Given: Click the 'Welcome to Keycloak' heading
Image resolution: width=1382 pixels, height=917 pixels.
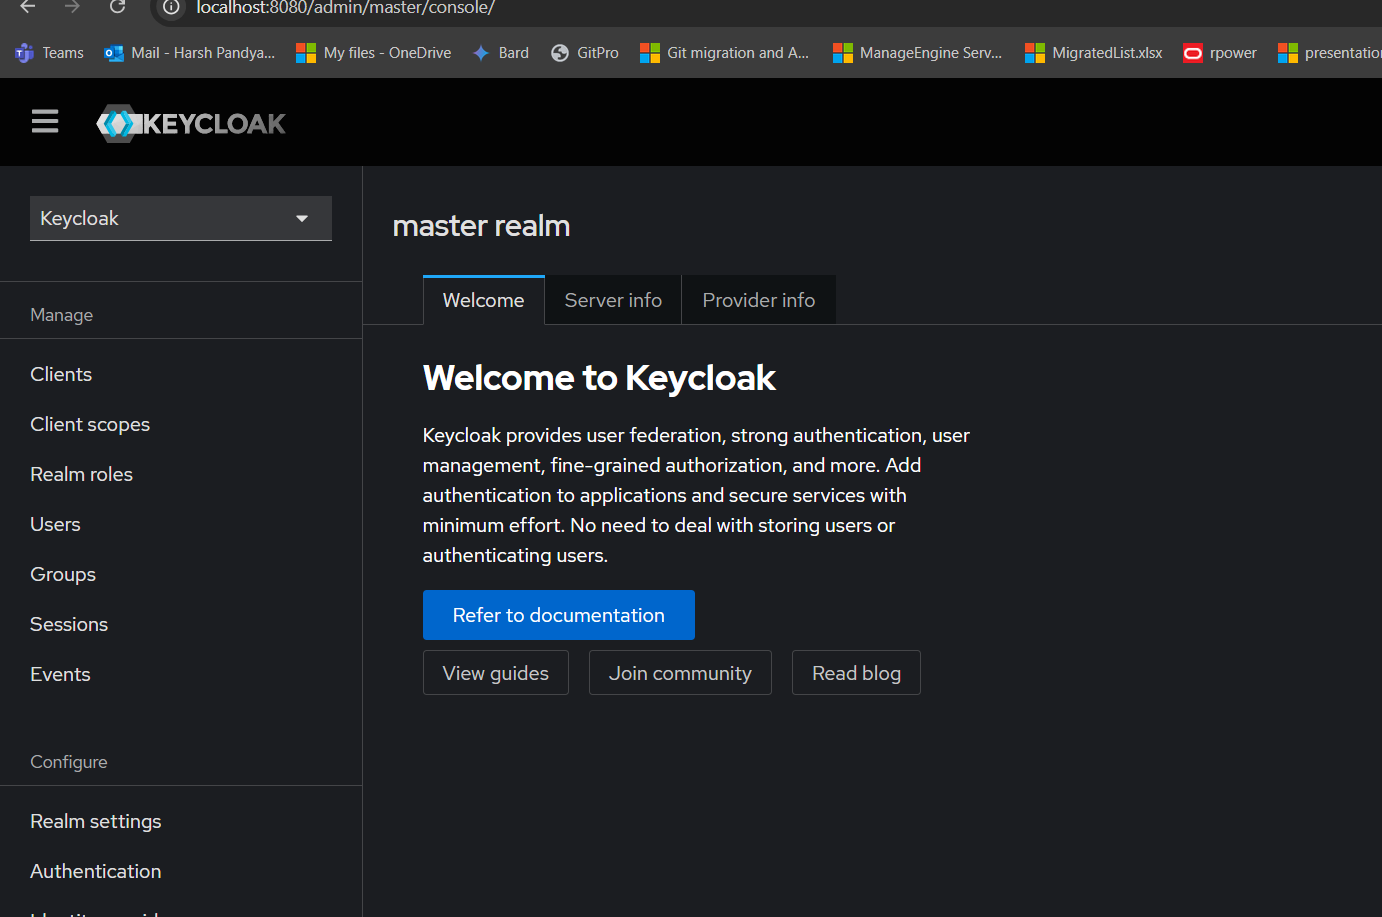Looking at the screenshot, I should [x=599, y=378].
